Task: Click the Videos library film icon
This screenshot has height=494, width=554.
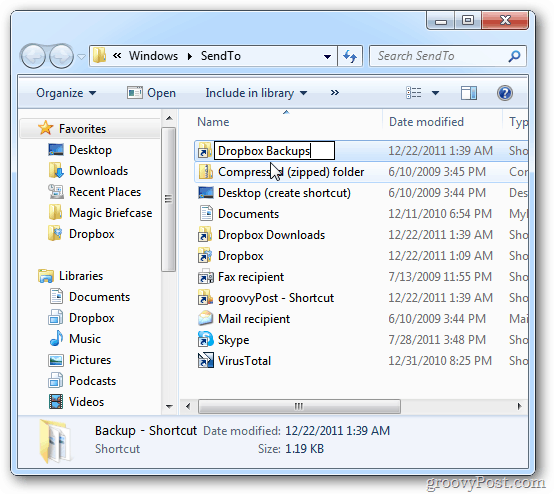Action: point(56,401)
